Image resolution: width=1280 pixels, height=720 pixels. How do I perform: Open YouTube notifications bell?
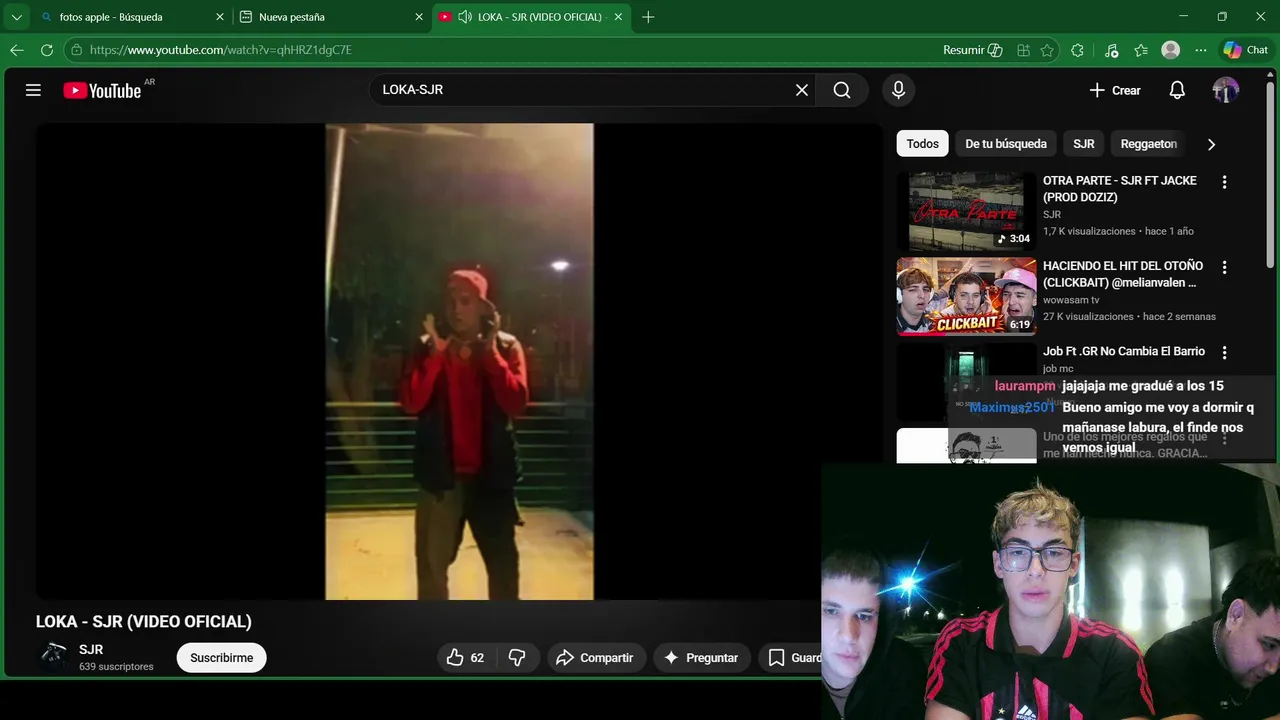(1177, 90)
